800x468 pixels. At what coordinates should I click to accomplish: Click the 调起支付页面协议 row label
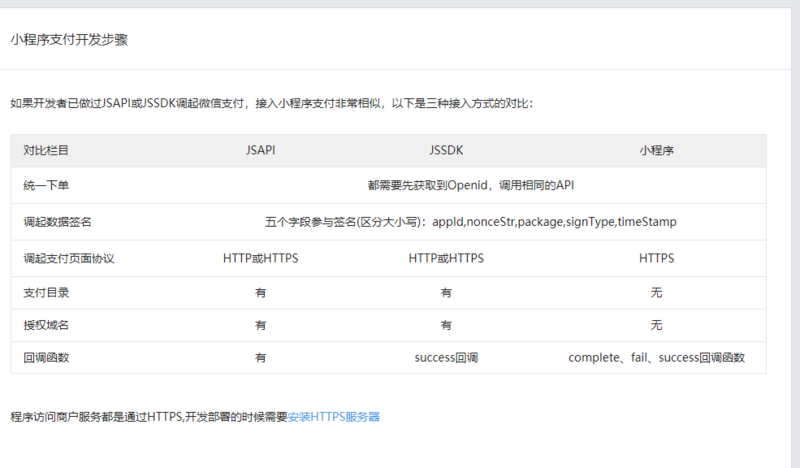(x=69, y=259)
